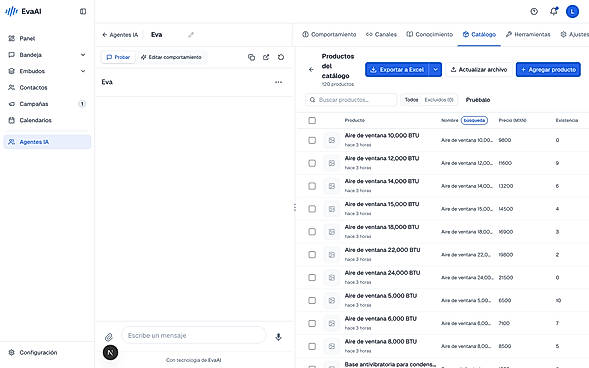Open image placeholder for Aire de ventana 14,000 BTU
Image resolution: width=589 pixels, height=368 pixels.
click(332, 186)
